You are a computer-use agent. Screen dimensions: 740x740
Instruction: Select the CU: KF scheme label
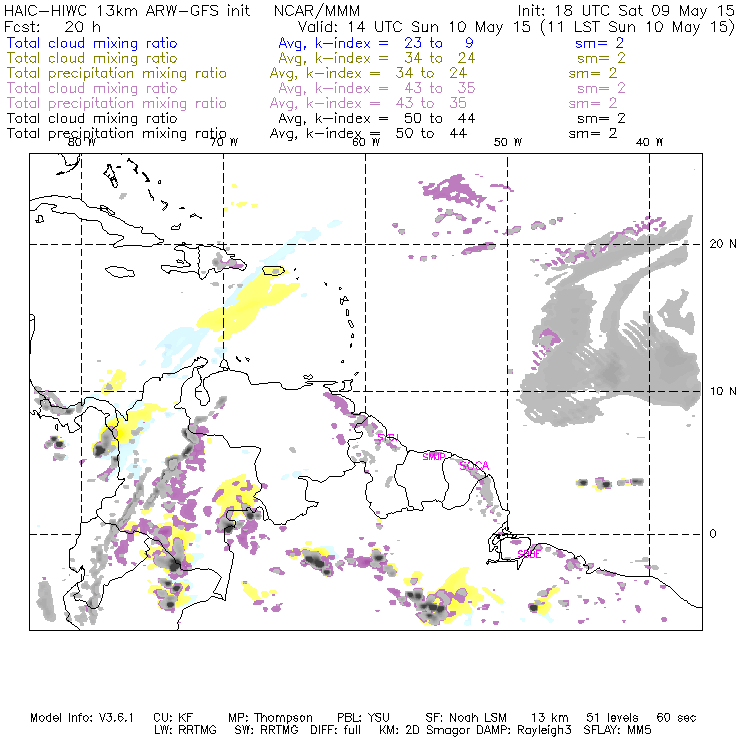[x=173, y=718]
